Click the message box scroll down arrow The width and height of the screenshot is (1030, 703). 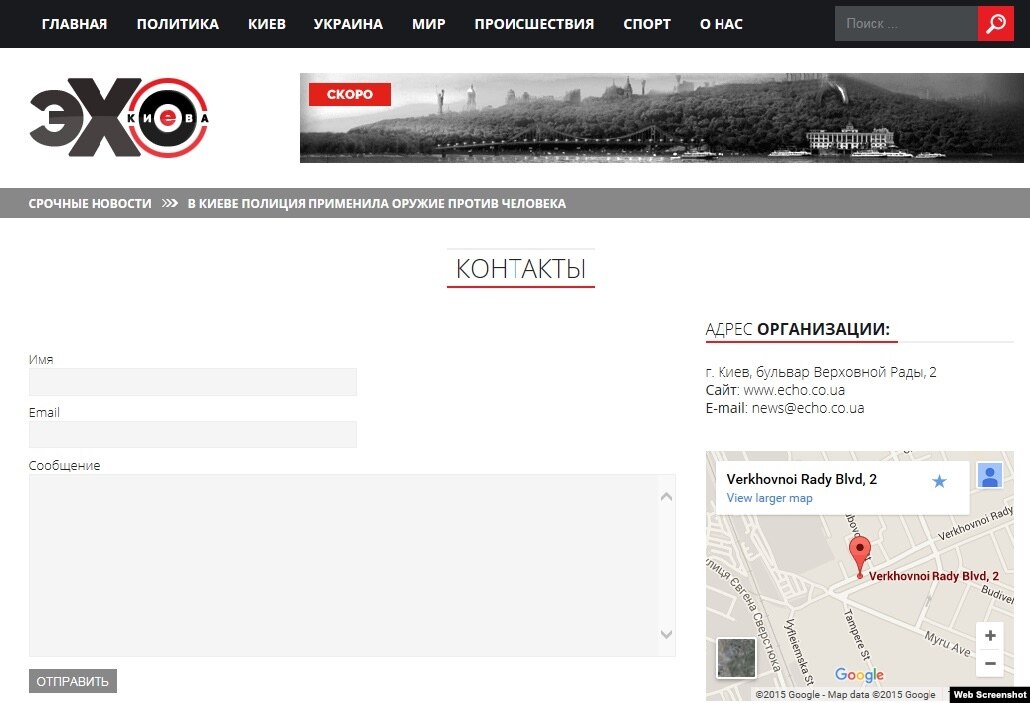click(667, 634)
